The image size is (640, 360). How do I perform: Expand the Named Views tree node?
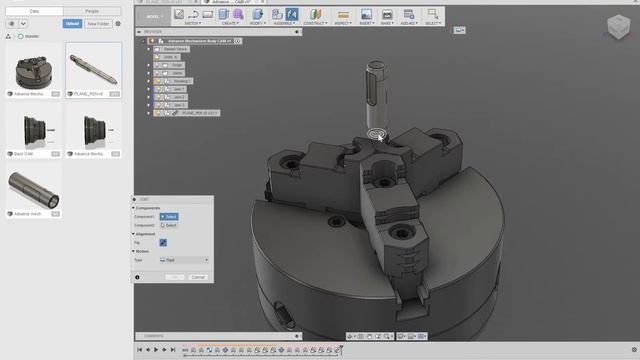point(149,49)
